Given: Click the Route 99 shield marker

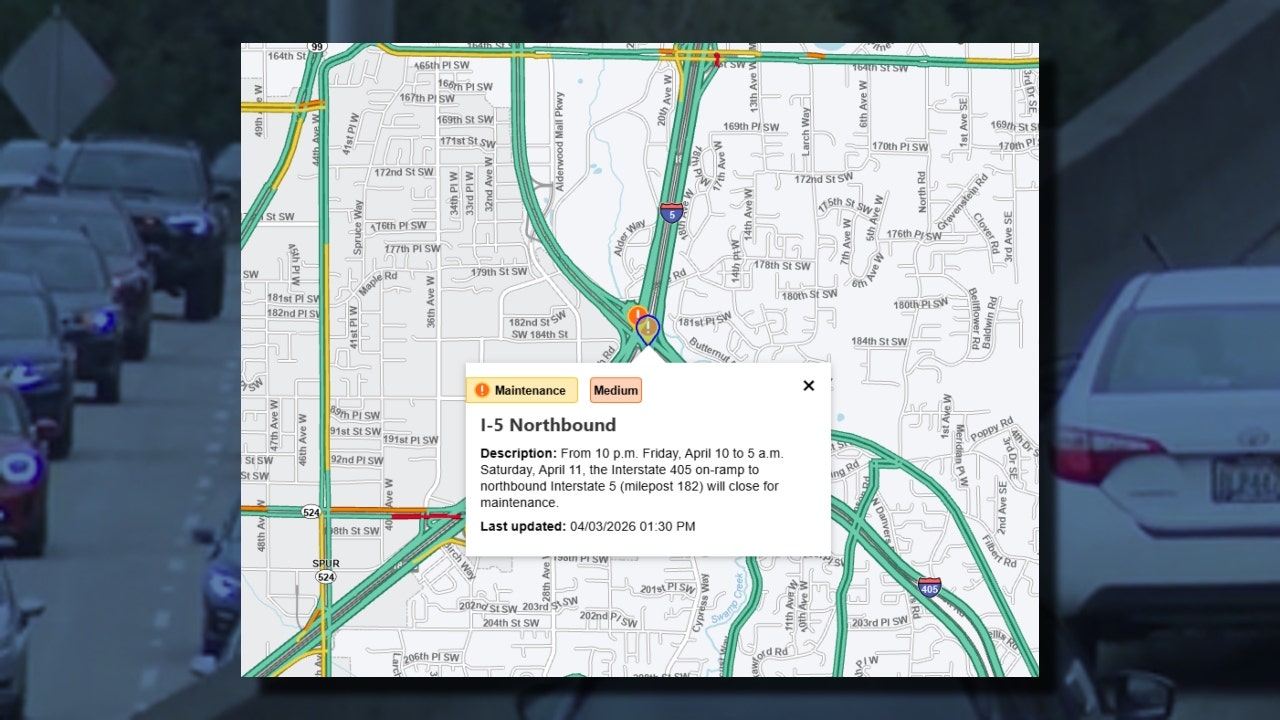Looking at the screenshot, I should click(317, 47).
